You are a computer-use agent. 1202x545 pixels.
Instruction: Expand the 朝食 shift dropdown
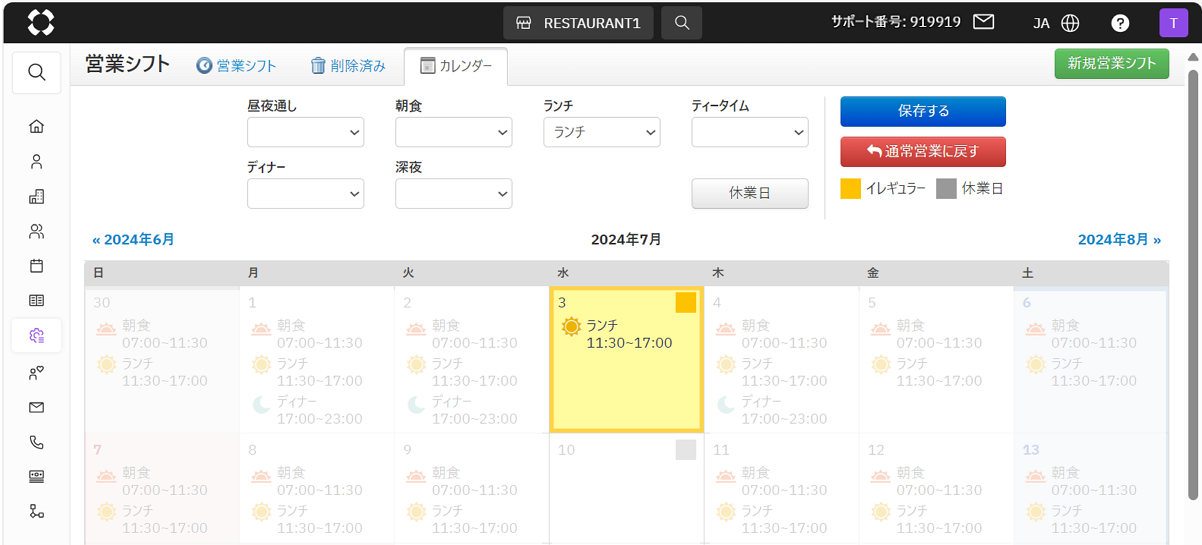point(453,132)
